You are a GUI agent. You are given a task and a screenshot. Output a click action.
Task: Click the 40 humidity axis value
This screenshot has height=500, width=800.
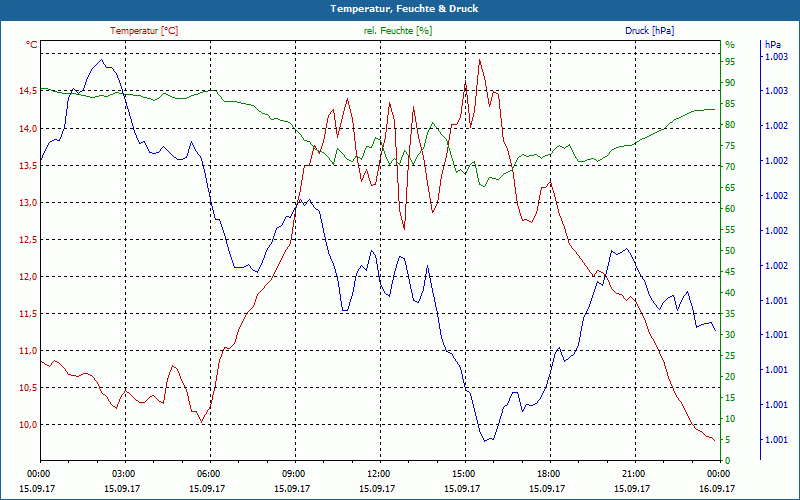point(730,293)
